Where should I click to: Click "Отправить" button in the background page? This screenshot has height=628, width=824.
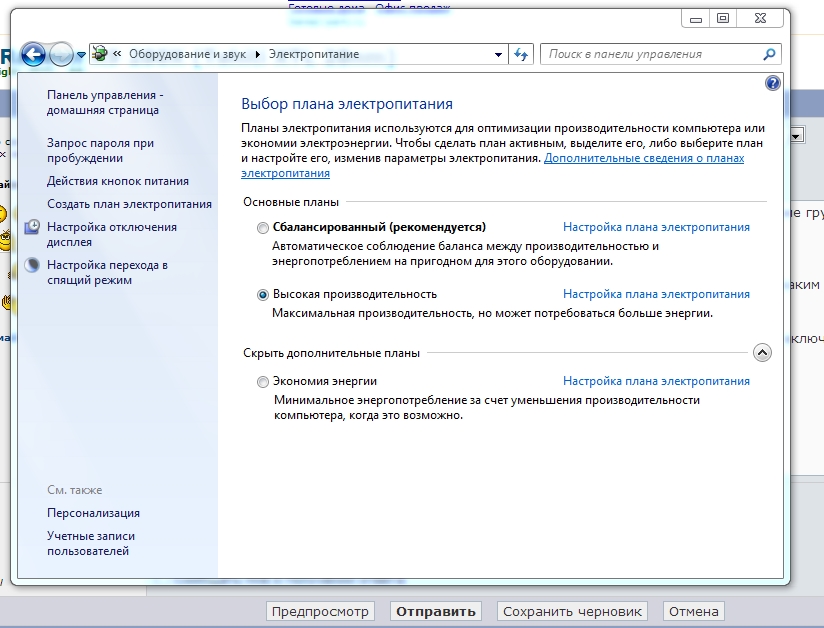pyautogui.click(x=436, y=612)
